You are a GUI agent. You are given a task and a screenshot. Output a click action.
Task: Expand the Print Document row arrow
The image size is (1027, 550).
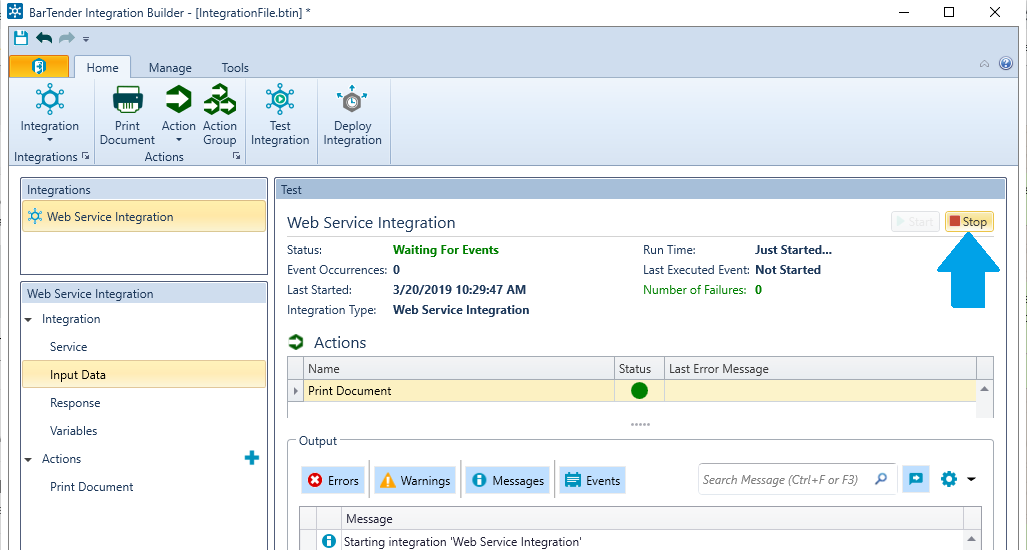click(295, 391)
